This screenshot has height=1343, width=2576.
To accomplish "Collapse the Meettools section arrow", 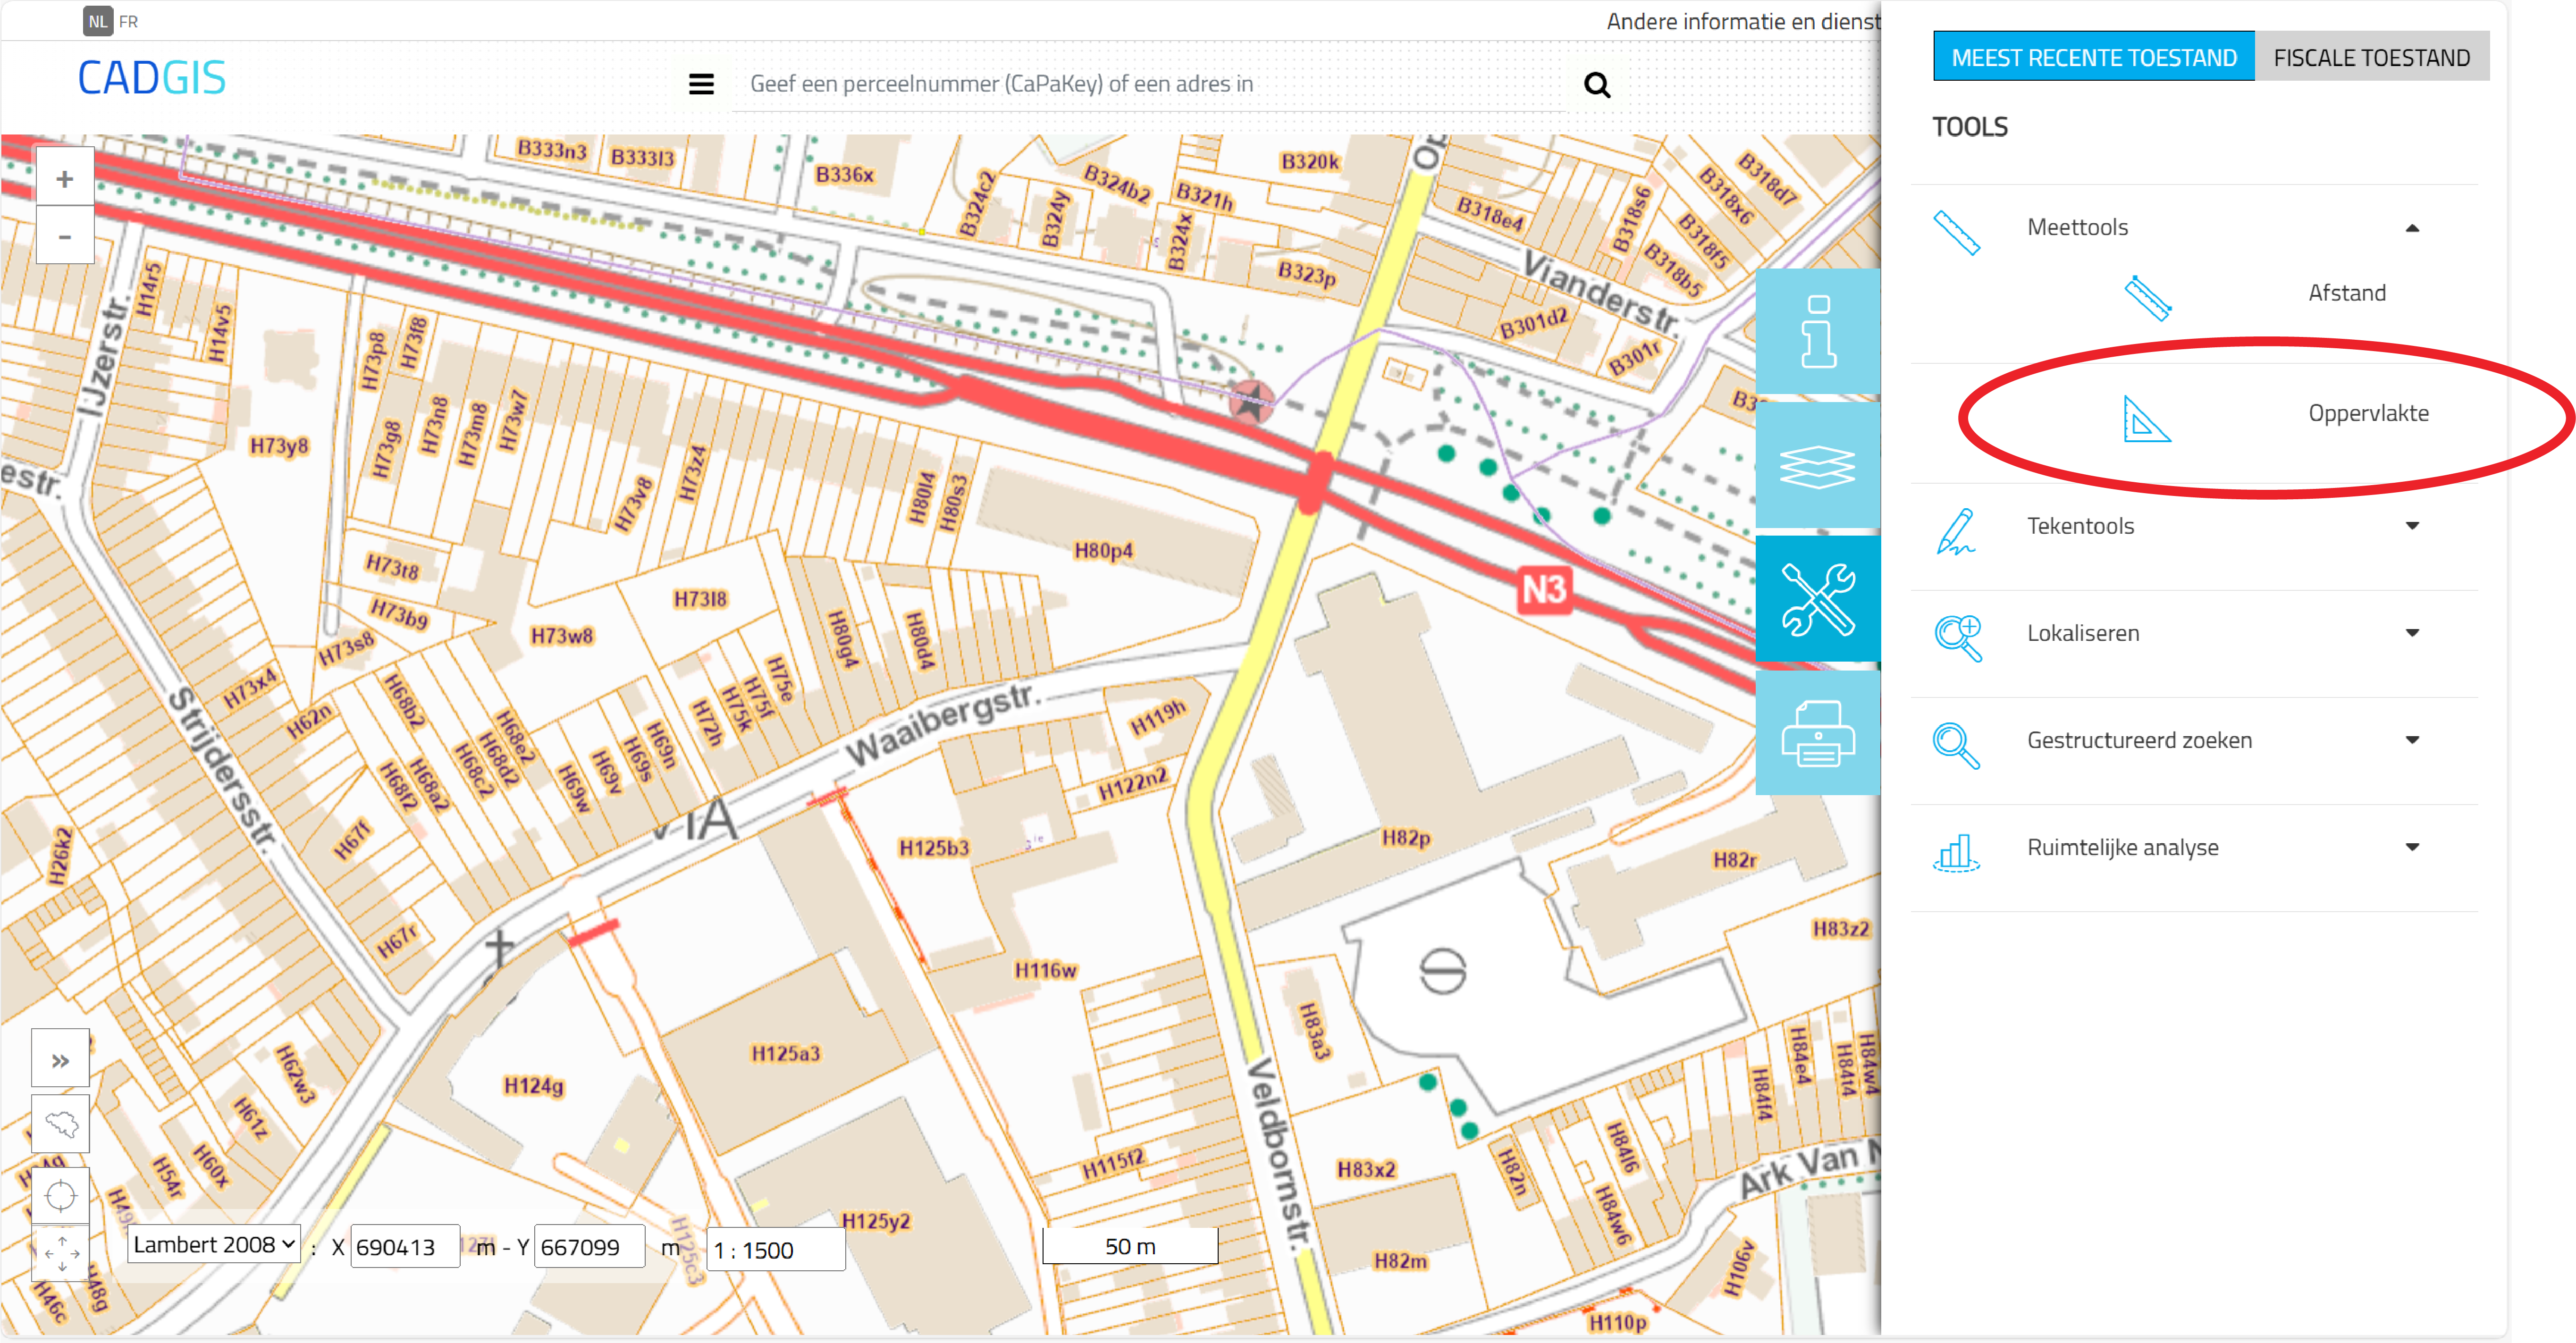I will tap(2412, 228).
